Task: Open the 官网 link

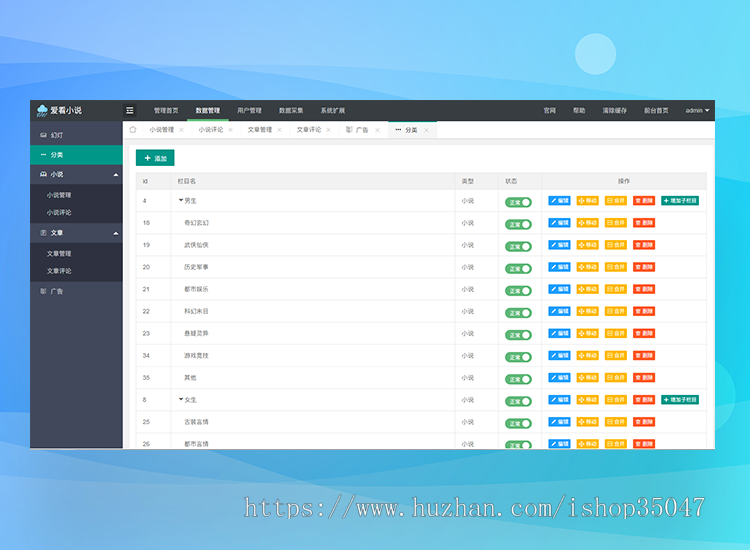Action: (x=550, y=110)
